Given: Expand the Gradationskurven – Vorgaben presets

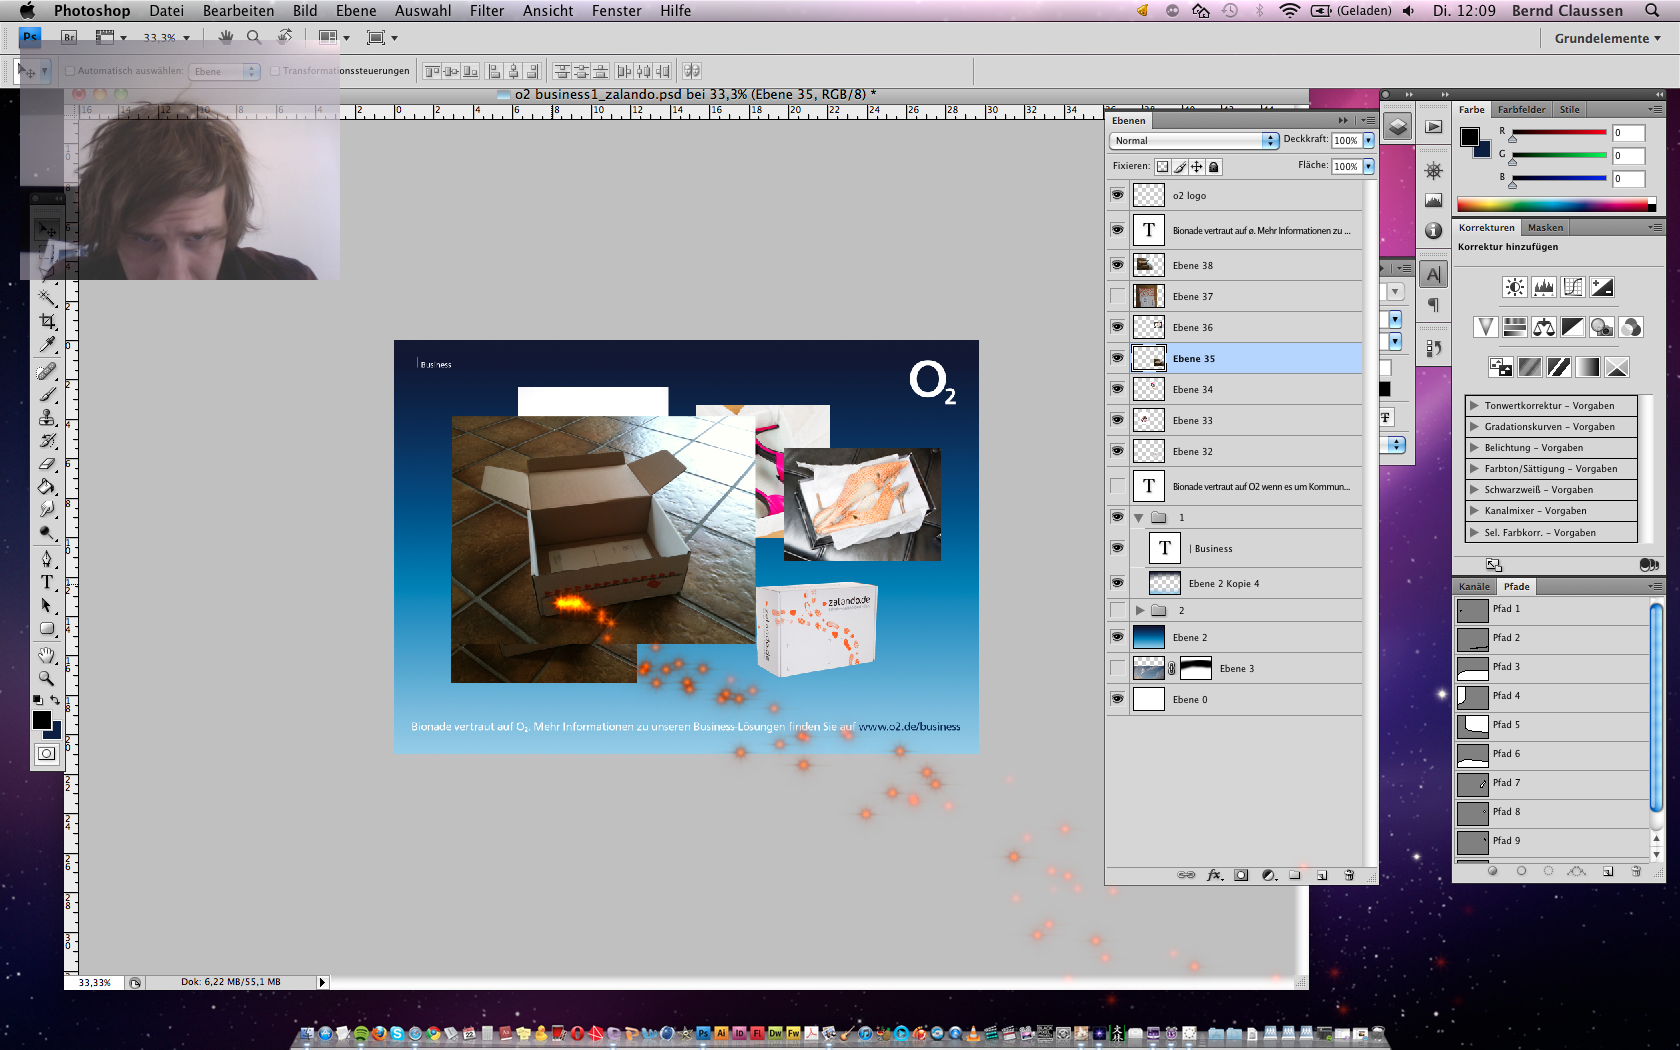Looking at the screenshot, I should pos(1474,427).
